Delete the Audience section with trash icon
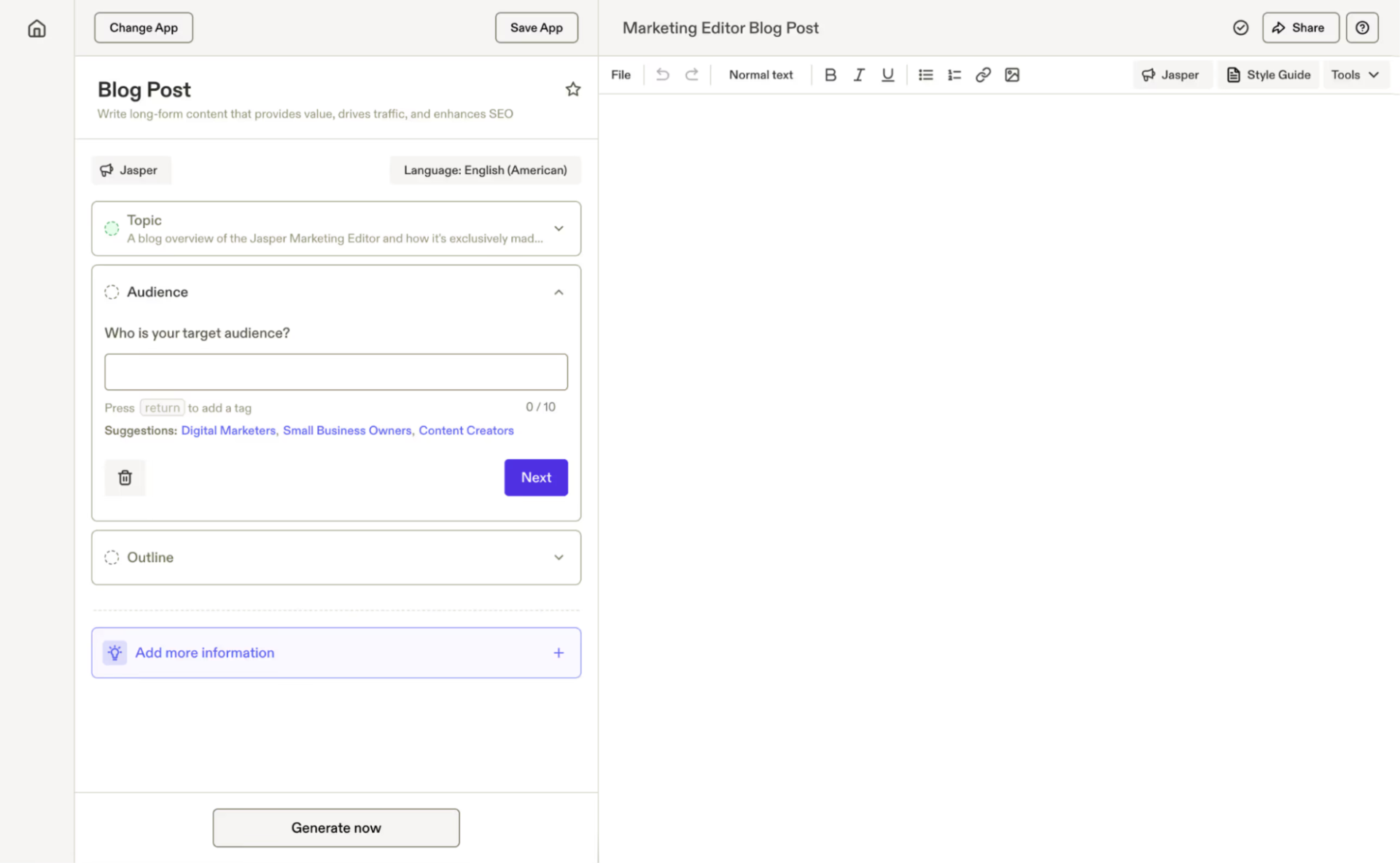This screenshot has width=1400, height=863. tap(125, 478)
